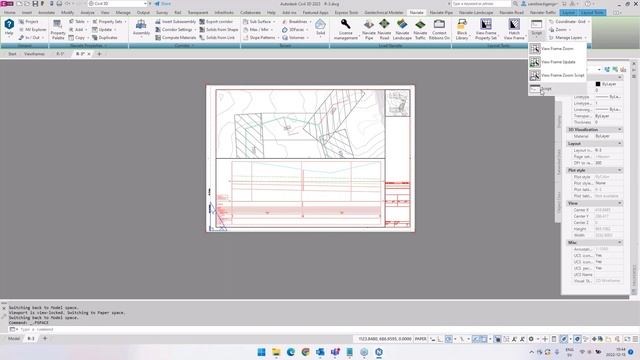Switch to the Model layout tab
The width and height of the screenshot is (640, 360).
click(14, 339)
